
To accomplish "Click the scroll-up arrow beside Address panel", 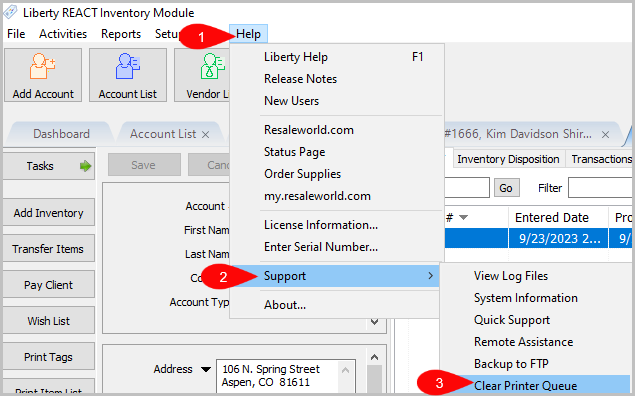I will click(375, 357).
